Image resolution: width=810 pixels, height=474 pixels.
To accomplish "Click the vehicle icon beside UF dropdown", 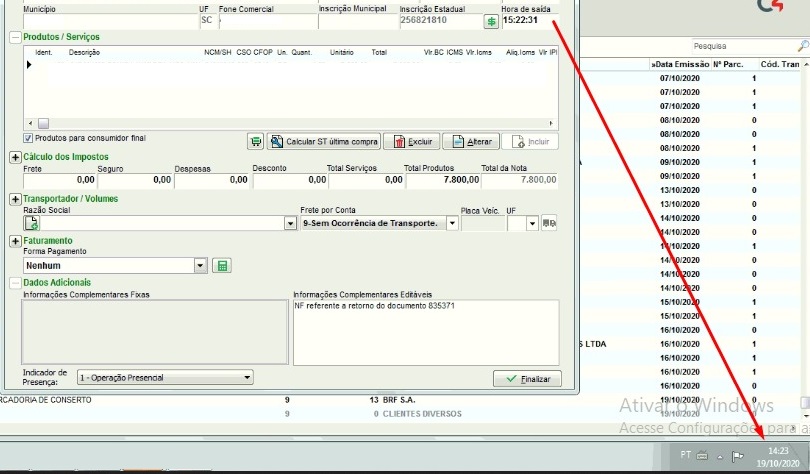I will tap(549, 223).
